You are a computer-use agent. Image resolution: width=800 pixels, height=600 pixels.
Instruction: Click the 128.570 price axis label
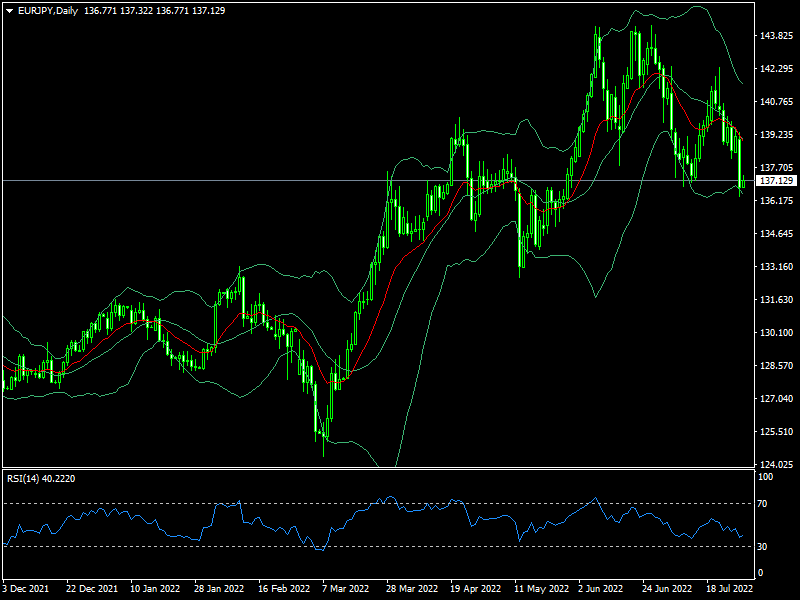pyautogui.click(x=776, y=366)
